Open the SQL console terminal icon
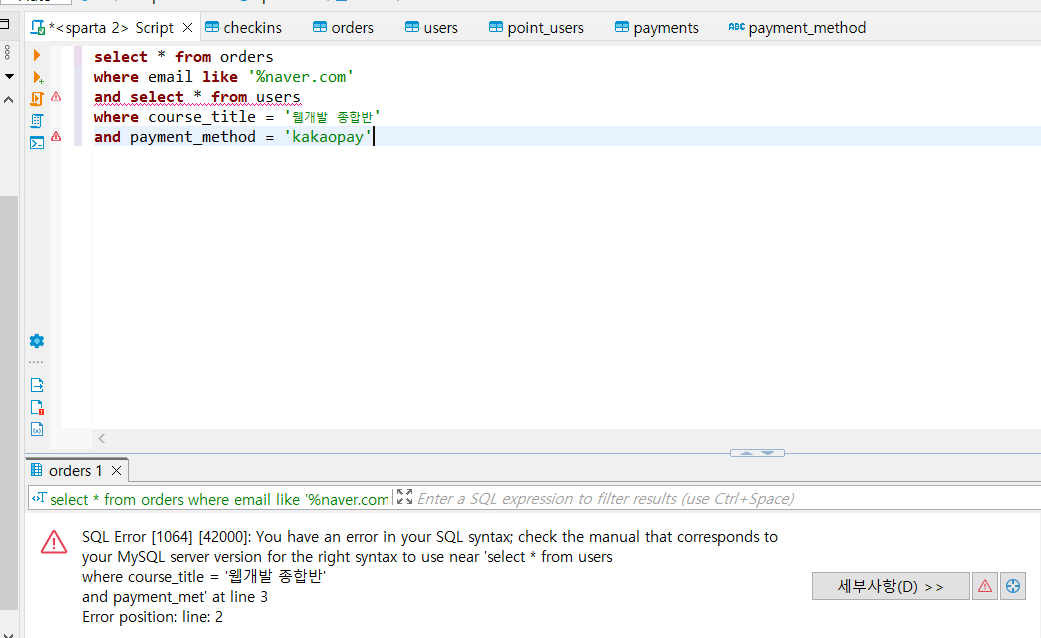Image resolution: width=1041 pixels, height=638 pixels. (37, 143)
